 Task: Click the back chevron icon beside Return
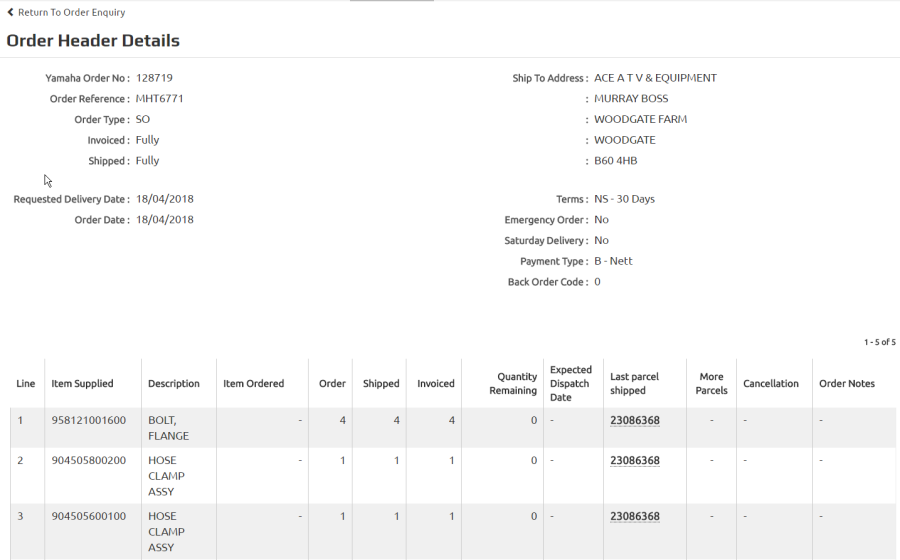(x=10, y=12)
